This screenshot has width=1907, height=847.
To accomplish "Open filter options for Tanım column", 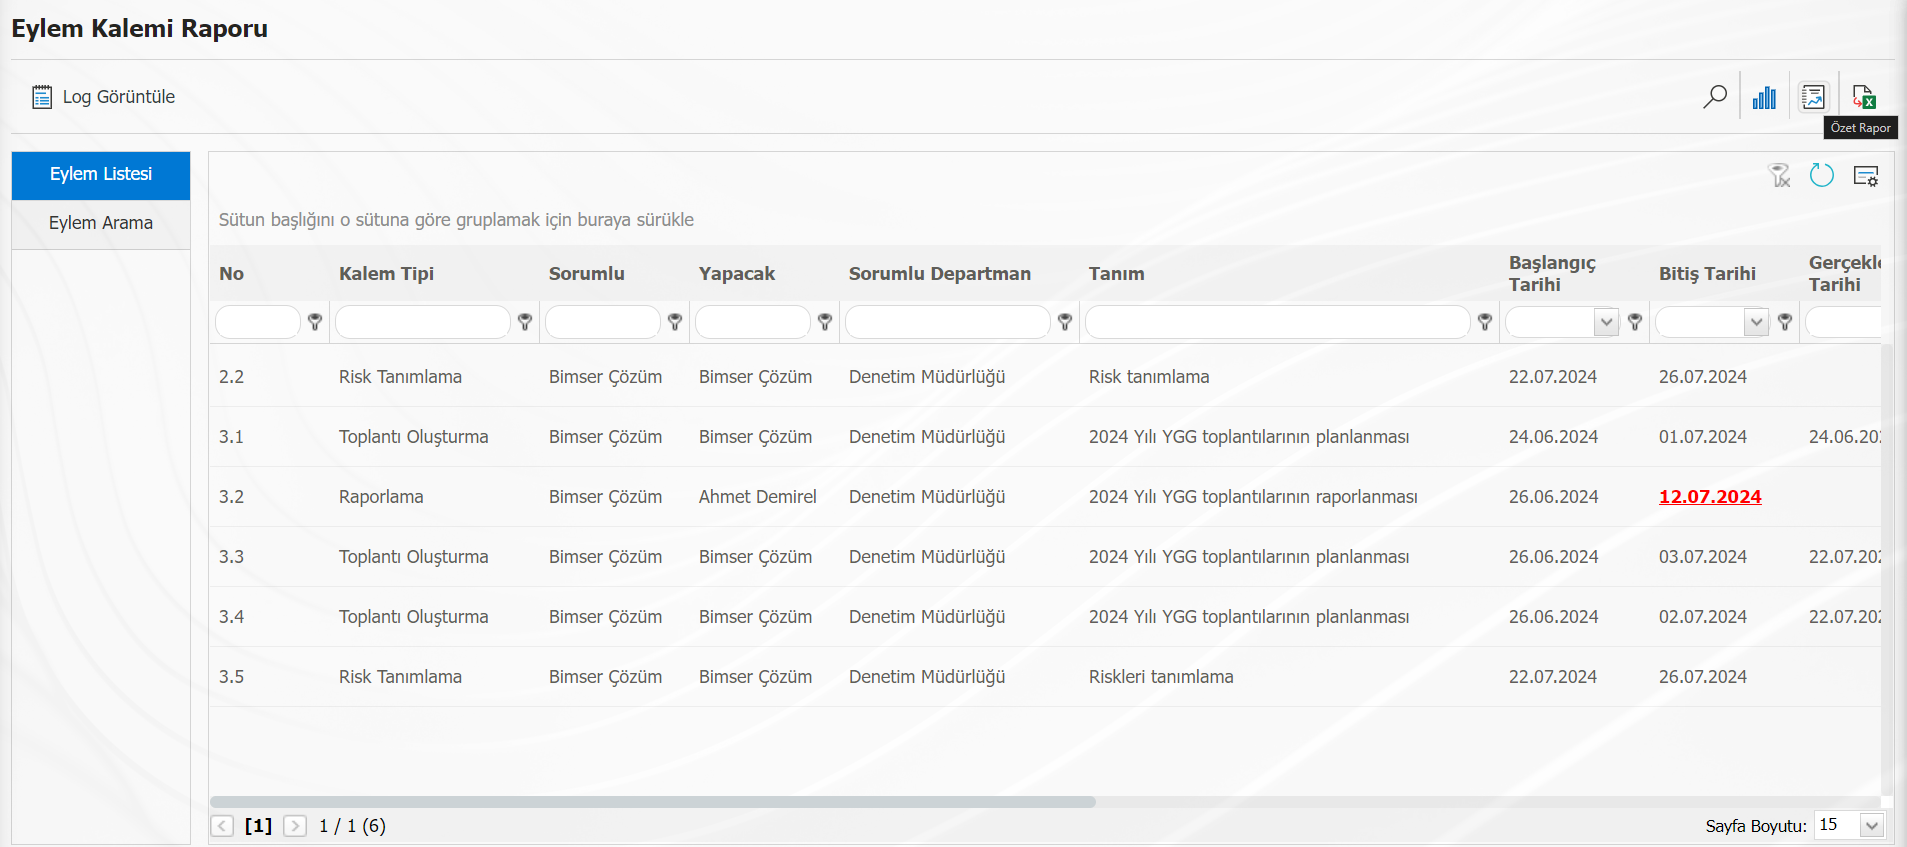I will pyautogui.click(x=1485, y=322).
